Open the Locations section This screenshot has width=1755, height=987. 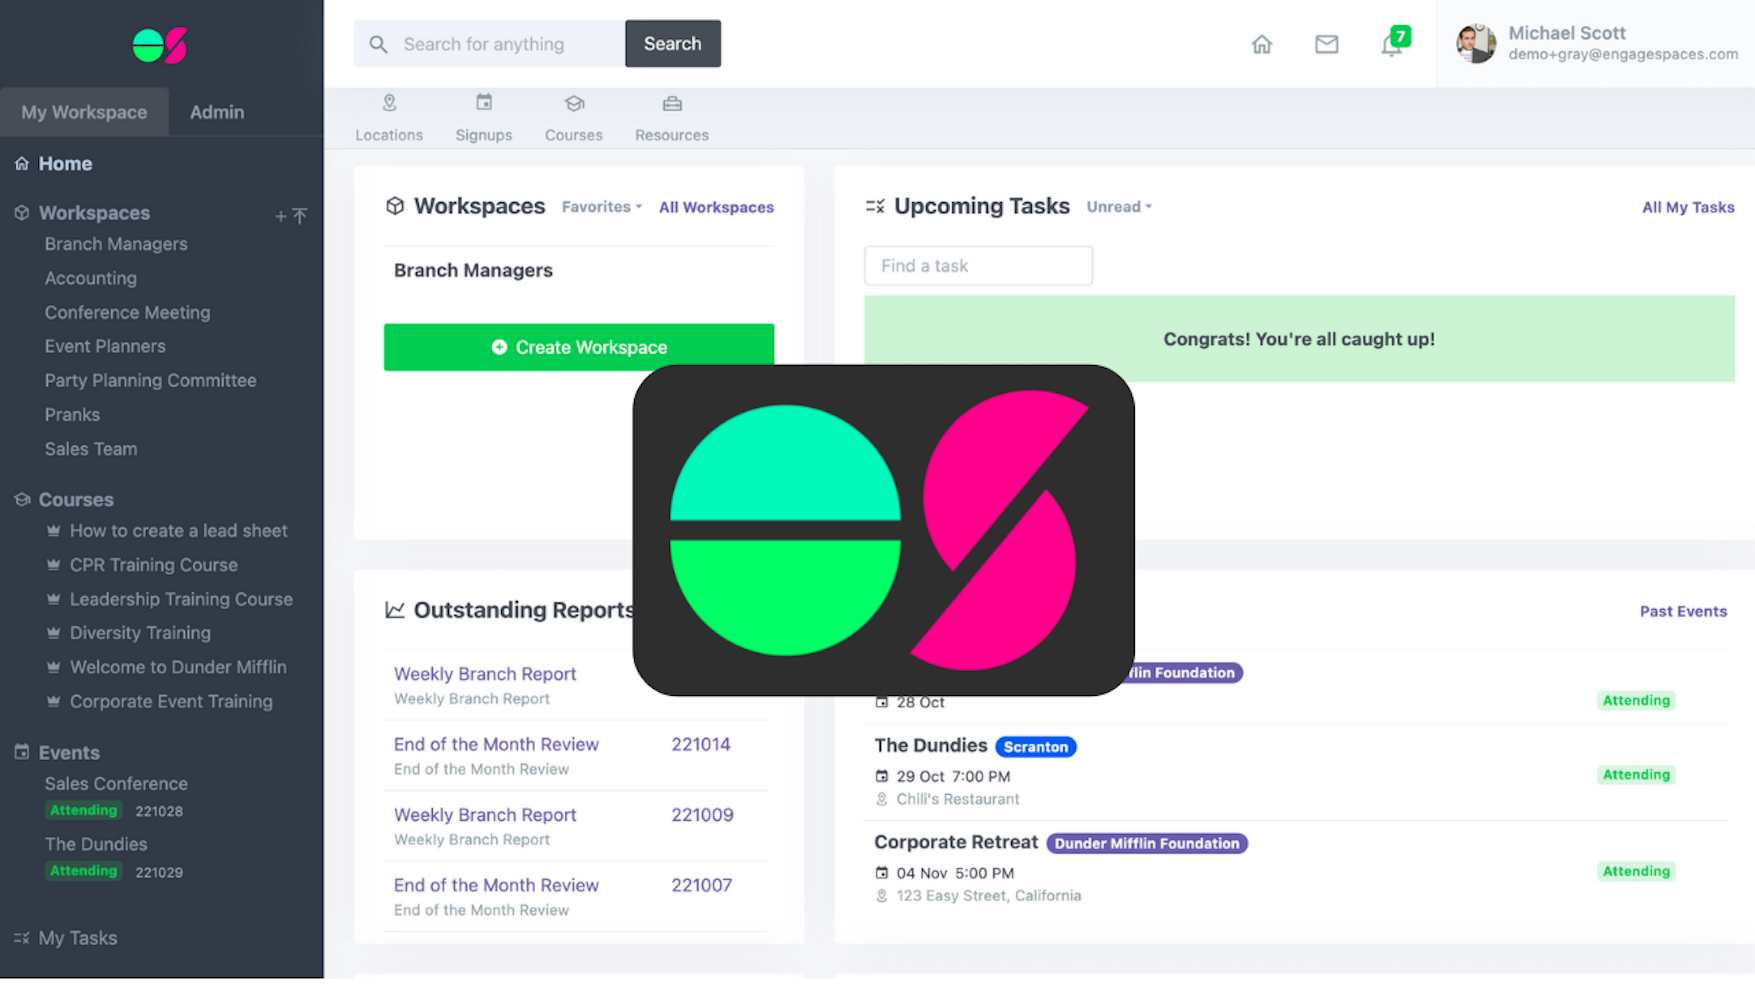[x=389, y=115]
